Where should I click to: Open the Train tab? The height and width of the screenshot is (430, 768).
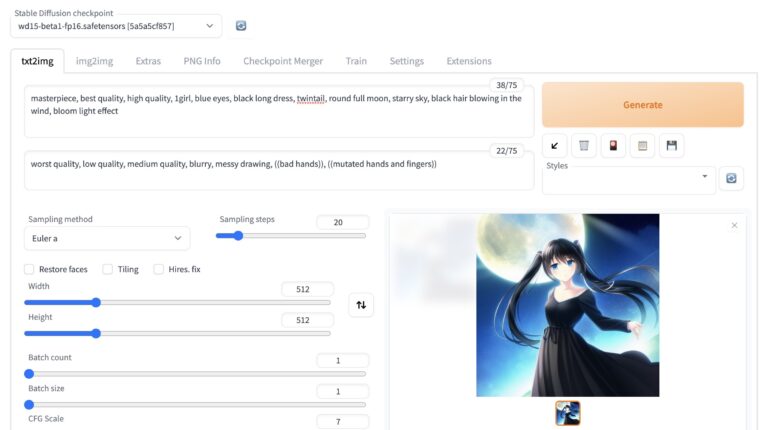pos(356,61)
